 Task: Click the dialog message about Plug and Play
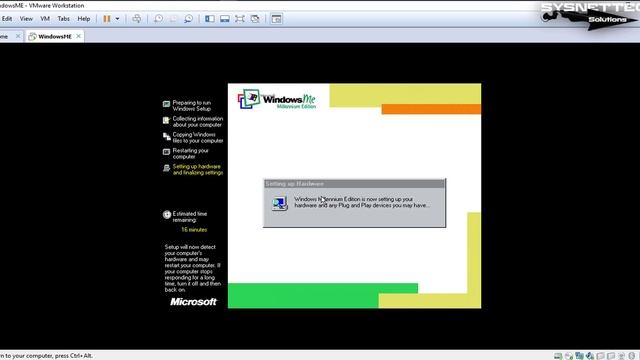362,202
